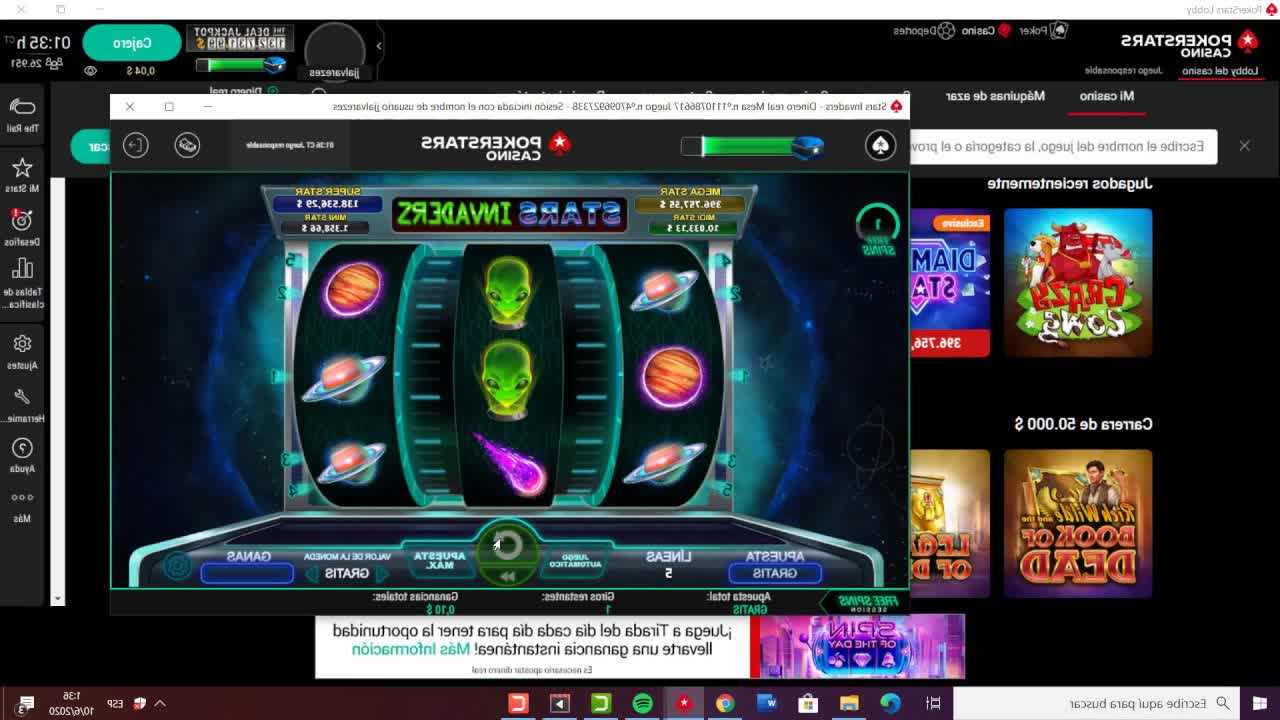Viewport: 1280px width, 720px height.
Task: Click the fast-forward turbo spin button
Action: coord(507,577)
